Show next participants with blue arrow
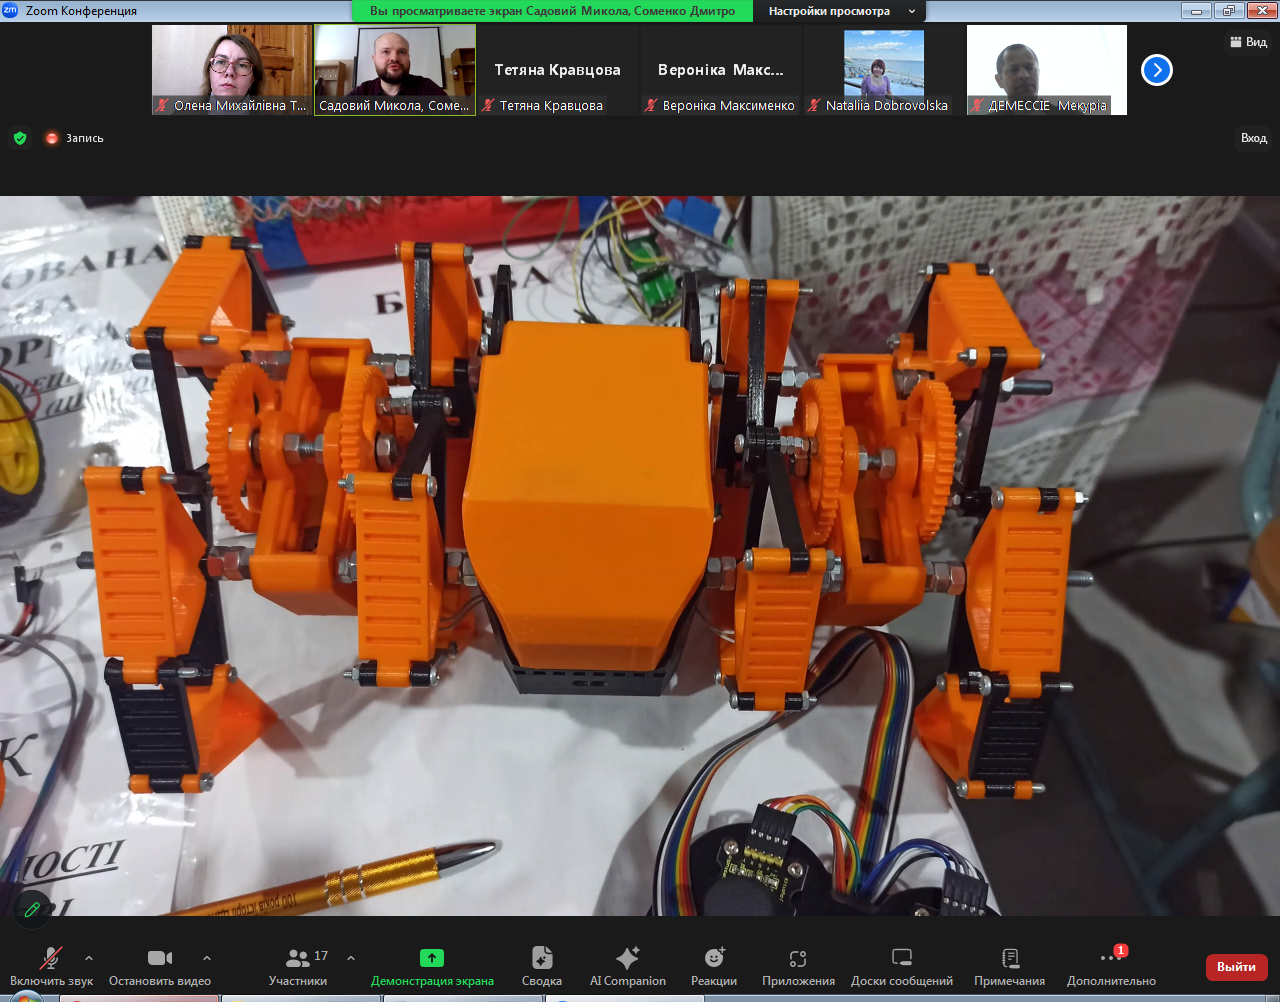1280x1002 pixels. (1156, 70)
